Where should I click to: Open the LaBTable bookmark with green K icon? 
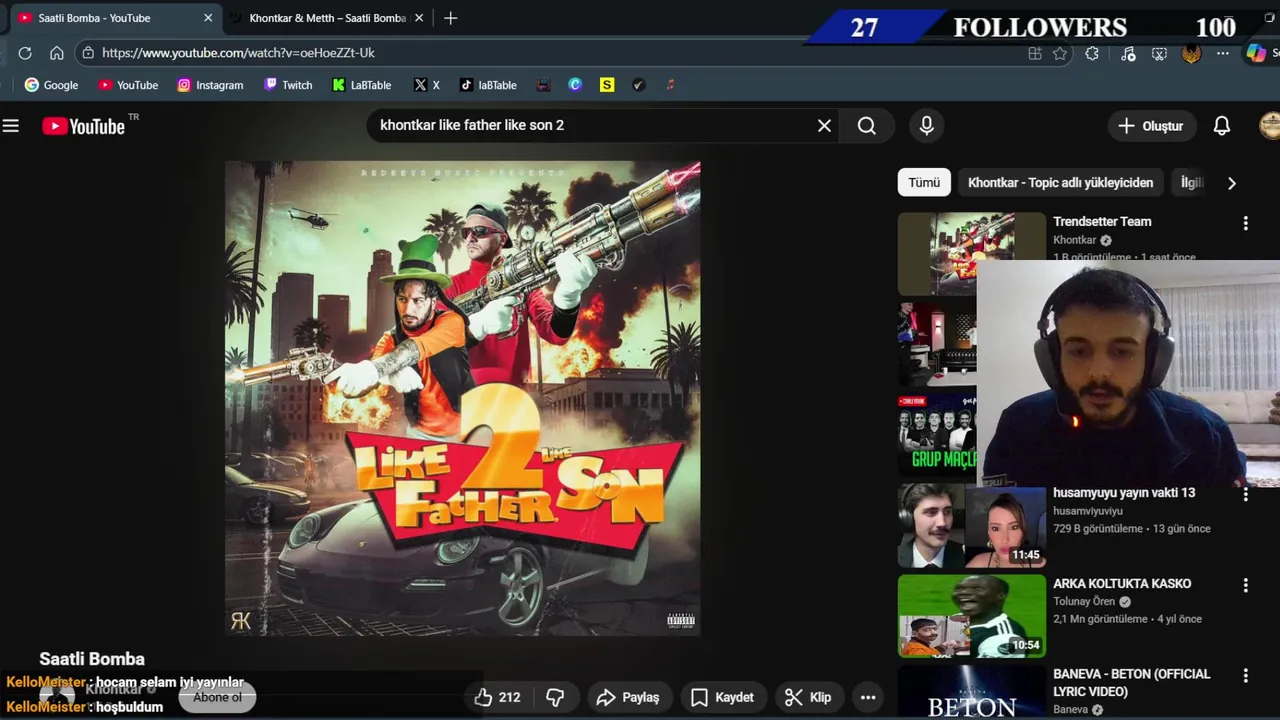tap(361, 85)
